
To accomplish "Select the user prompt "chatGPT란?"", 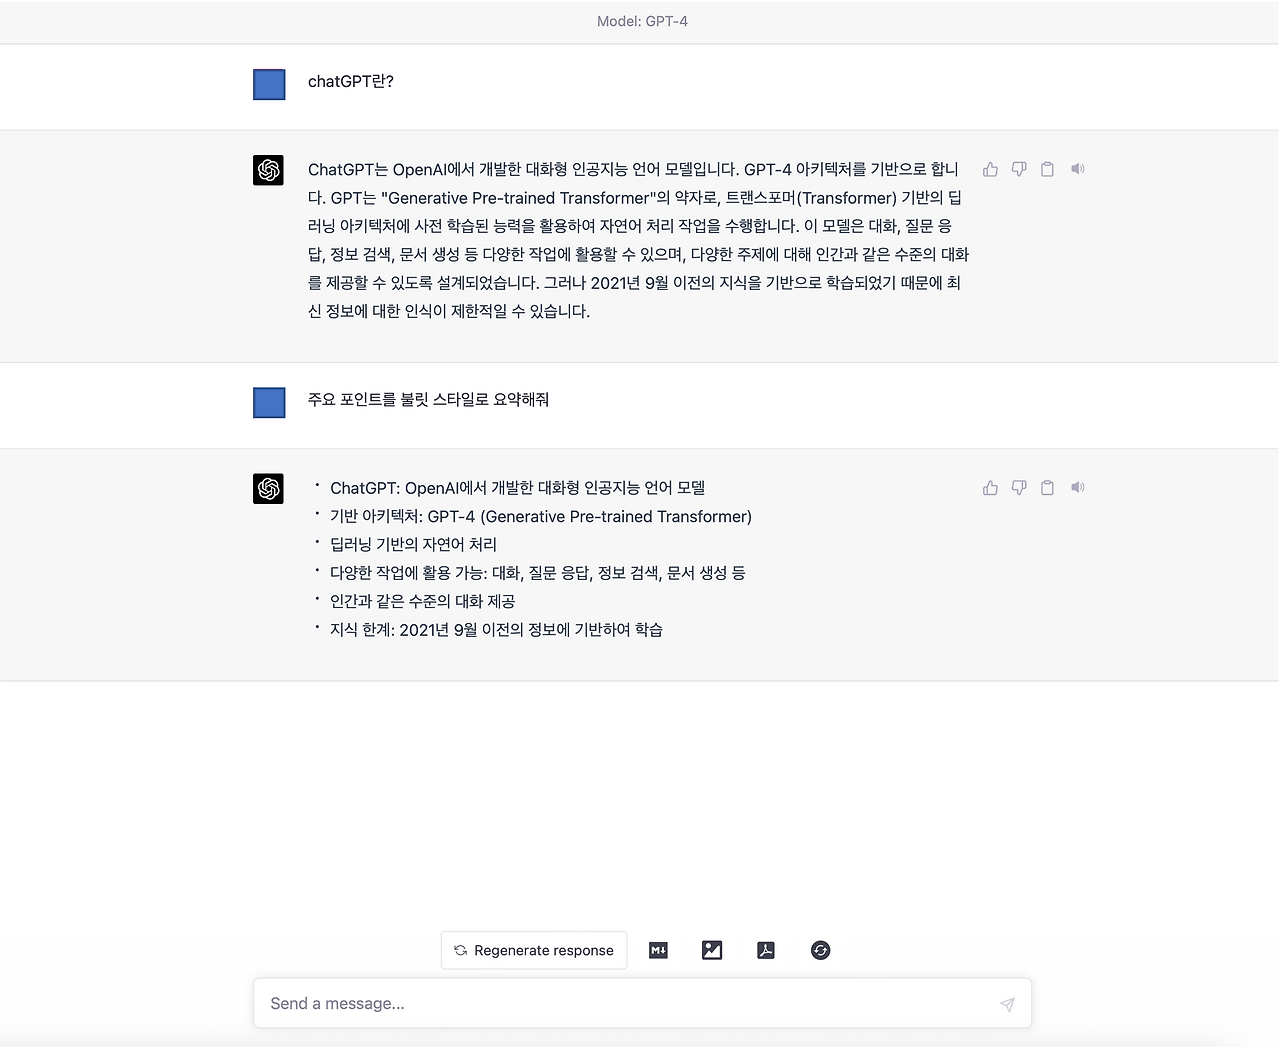I will [x=351, y=81].
